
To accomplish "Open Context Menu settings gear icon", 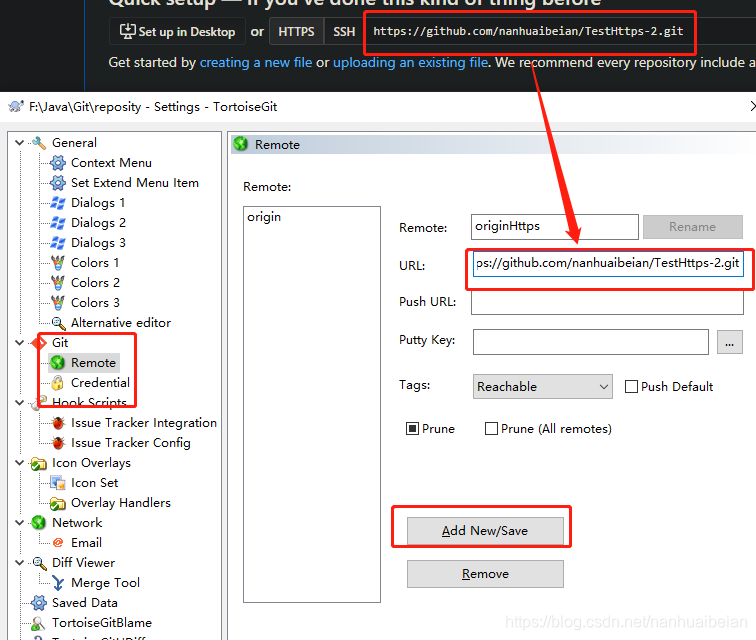I will tap(58, 163).
